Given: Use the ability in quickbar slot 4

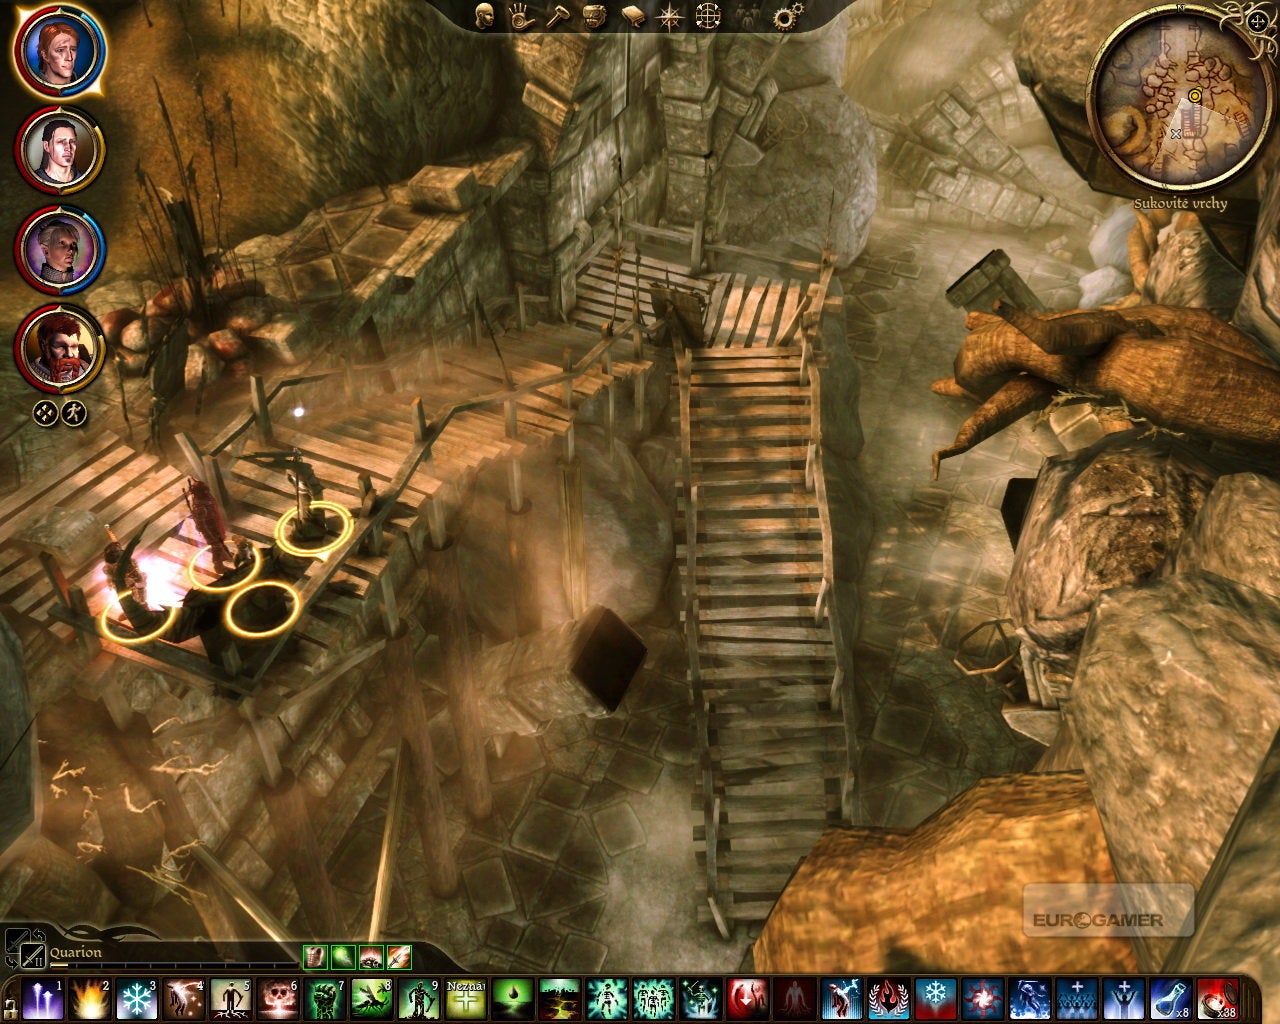Looking at the screenshot, I should [183, 999].
